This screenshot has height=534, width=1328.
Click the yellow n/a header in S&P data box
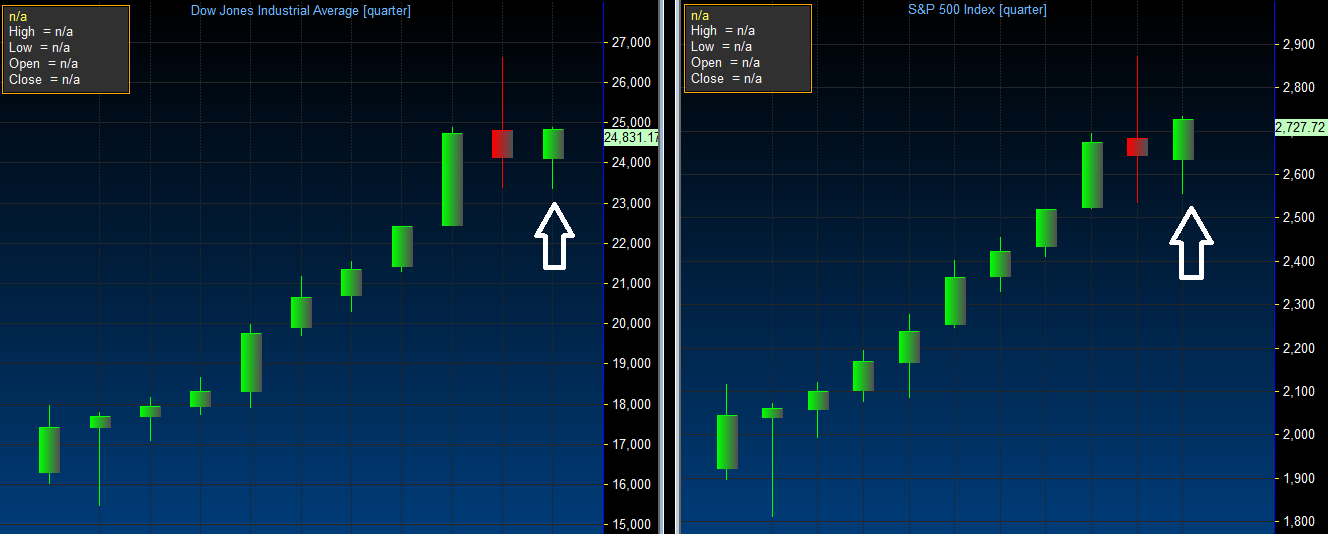[700, 15]
